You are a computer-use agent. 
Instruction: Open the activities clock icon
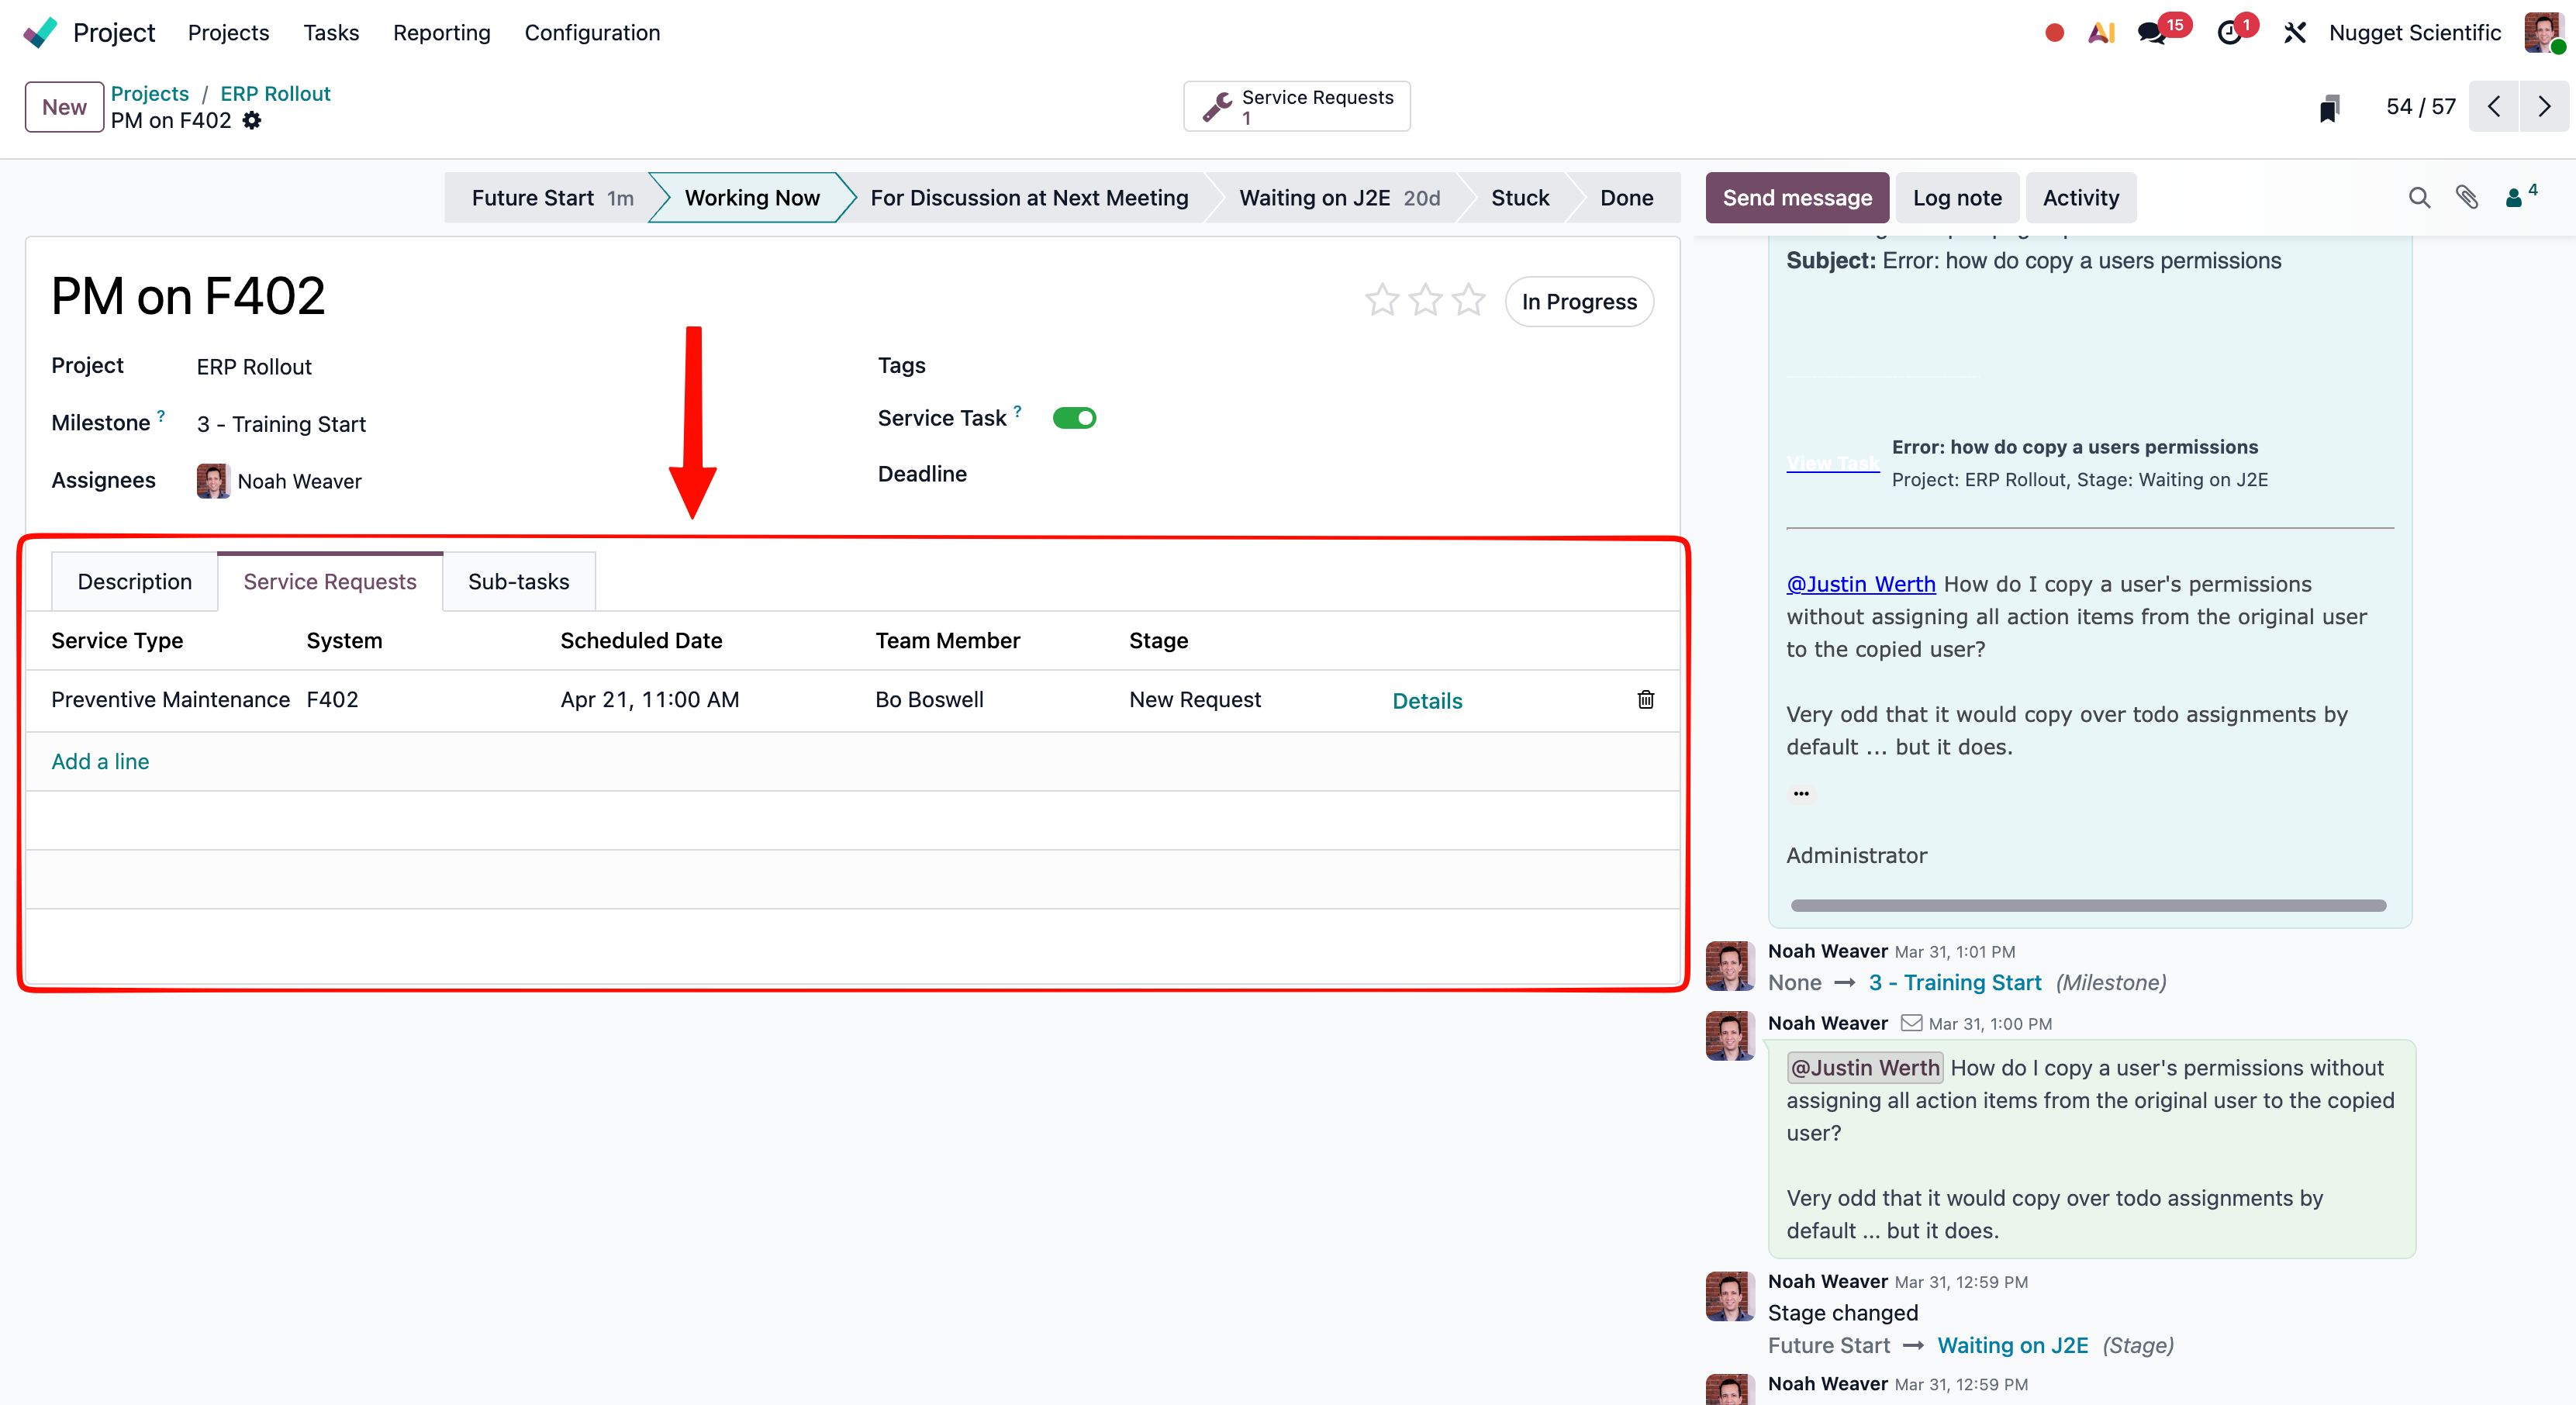pyautogui.click(x=2229, y=33)
